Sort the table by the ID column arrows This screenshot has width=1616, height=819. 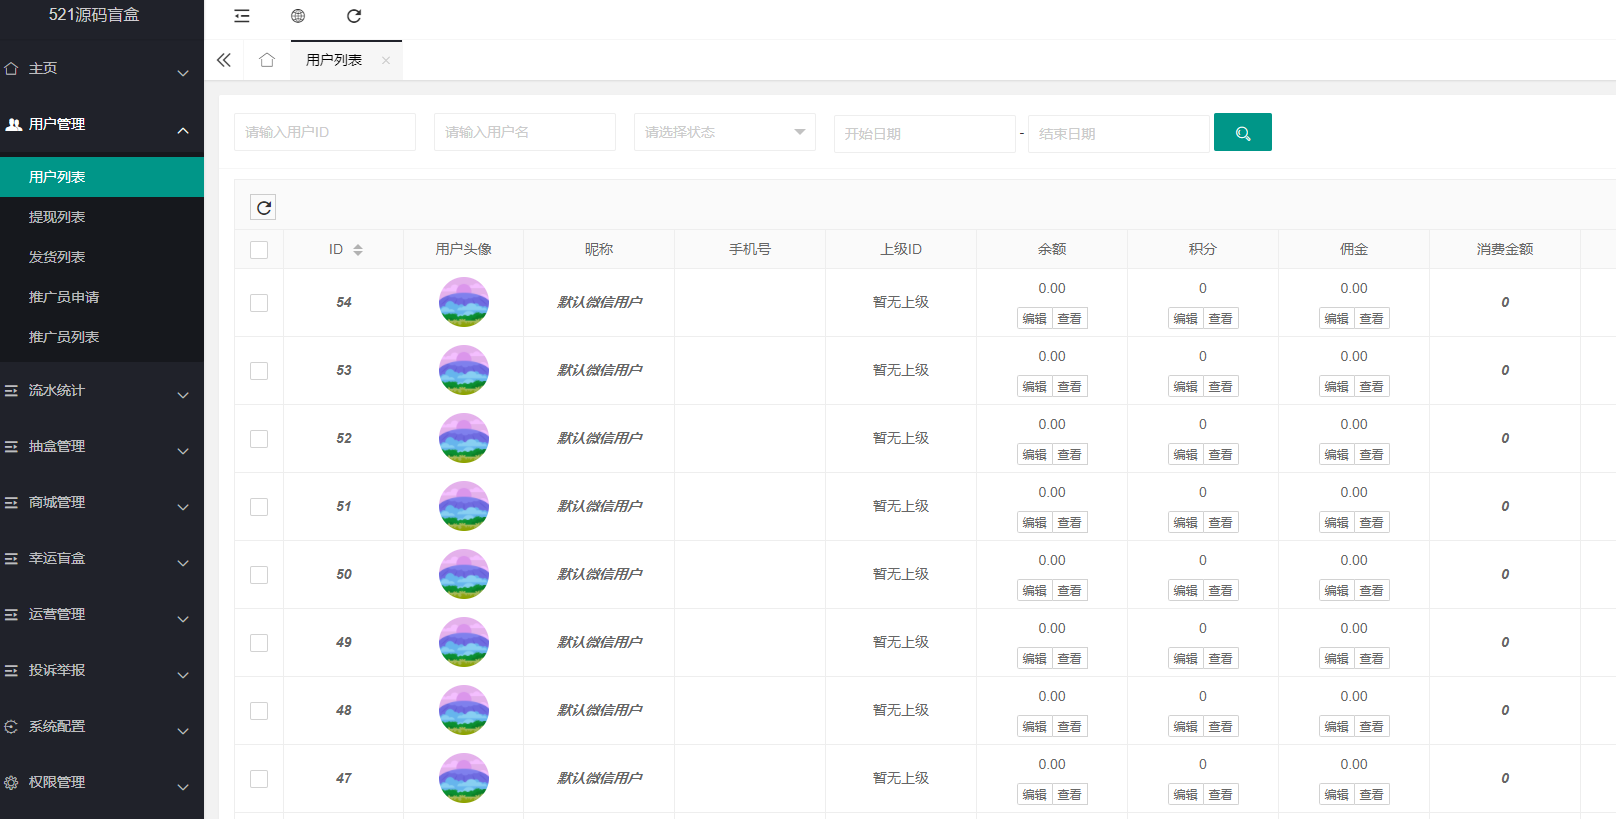point(358,250)
